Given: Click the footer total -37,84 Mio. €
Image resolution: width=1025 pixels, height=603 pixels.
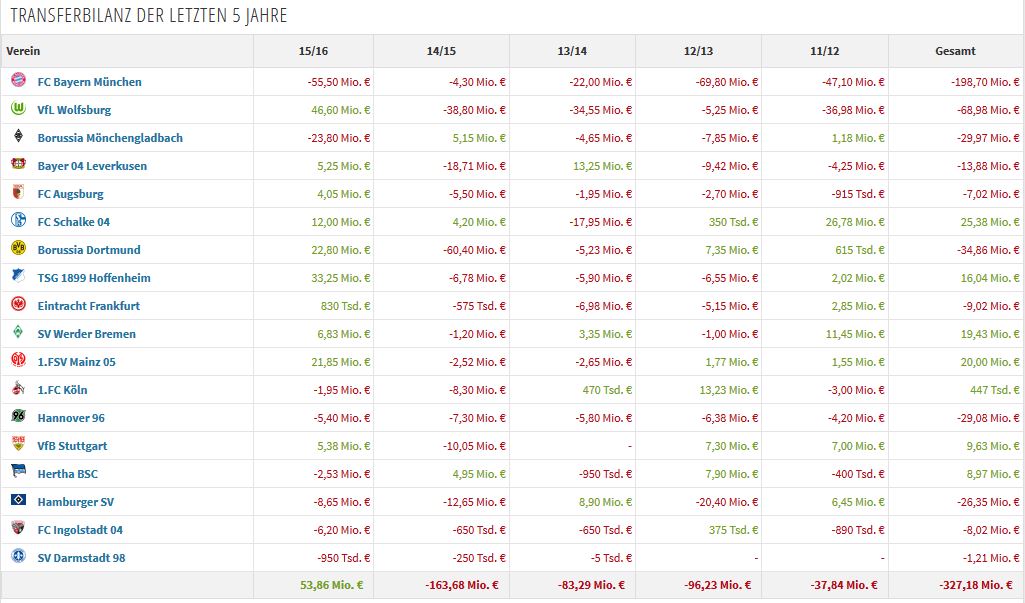Looking at the screenshot, I should pyautogui.click(x=844, y=585).
